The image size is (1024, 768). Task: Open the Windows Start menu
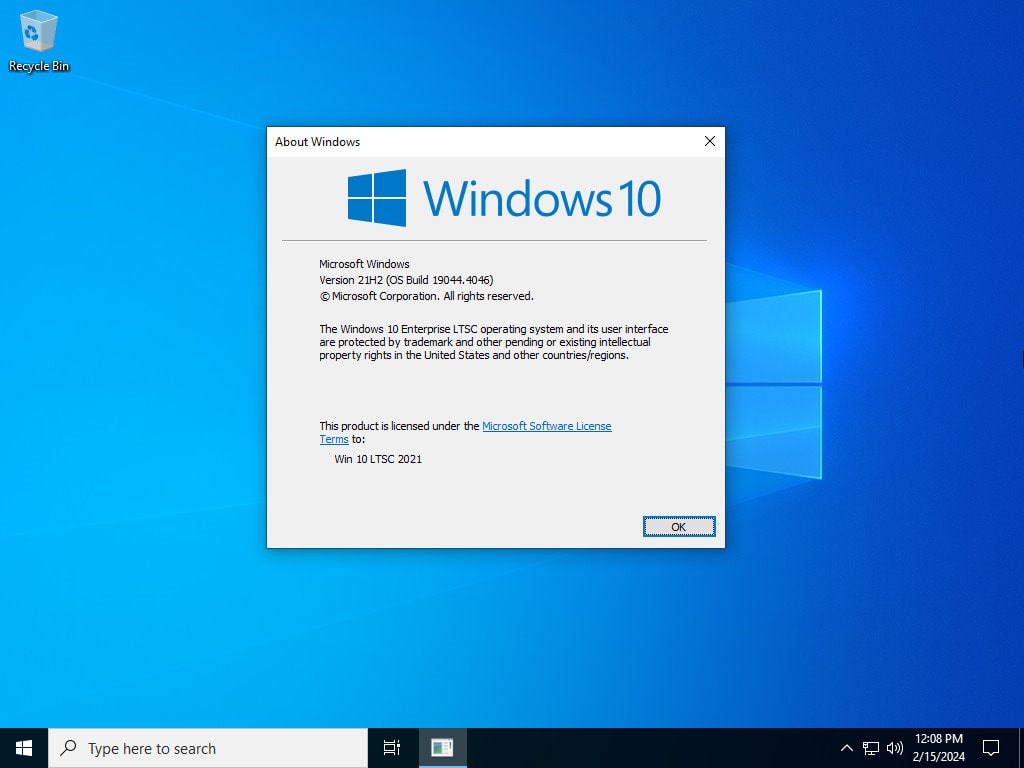pyautogui.click(x=24, y=748)
